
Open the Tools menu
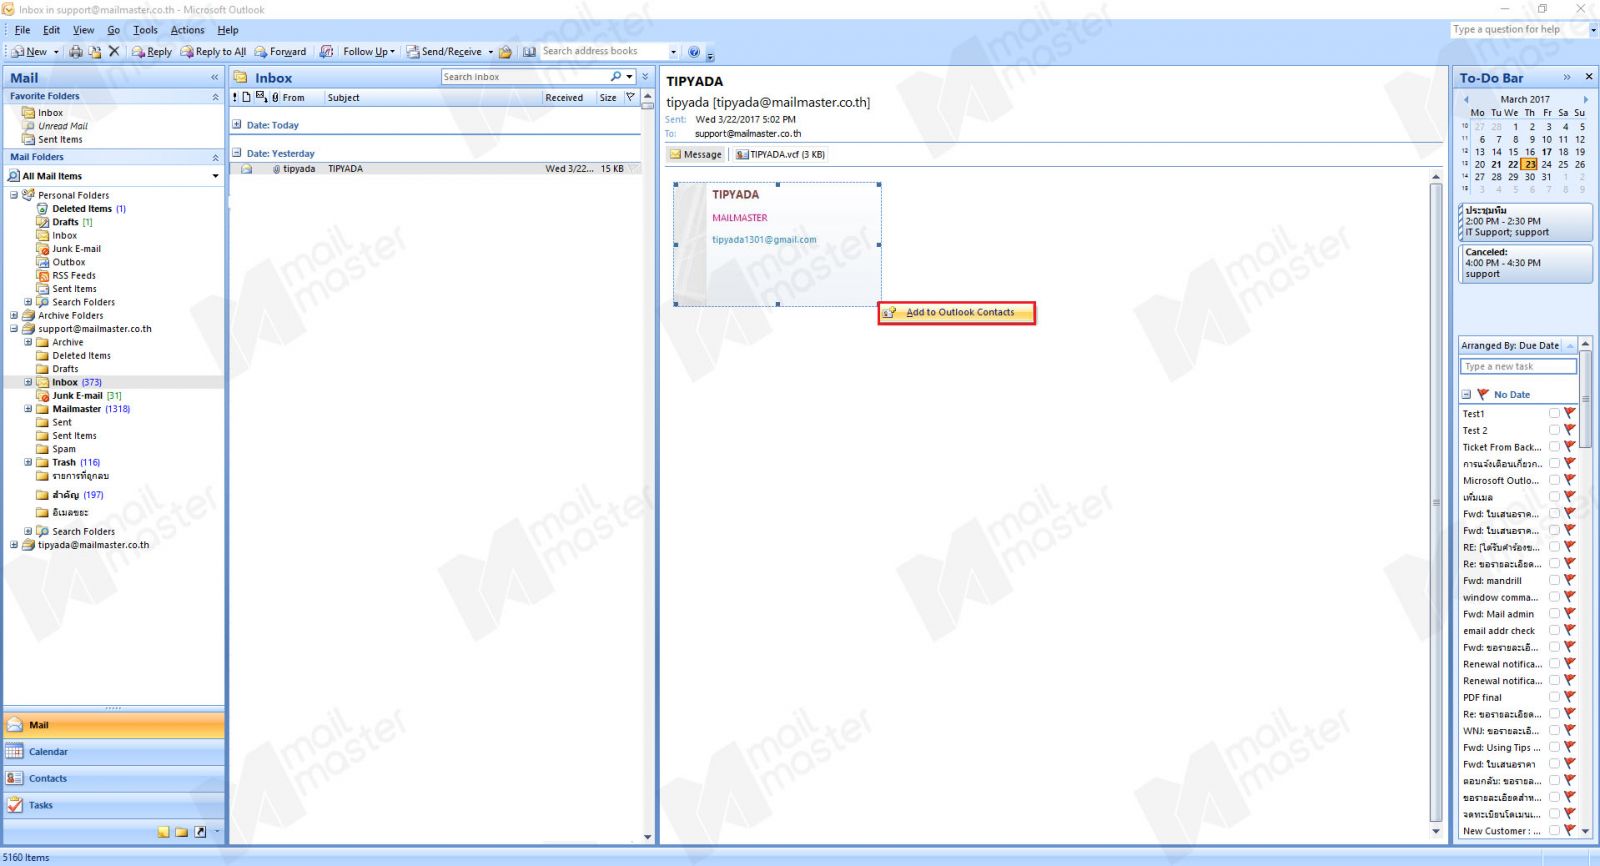(x=145, y=30)
